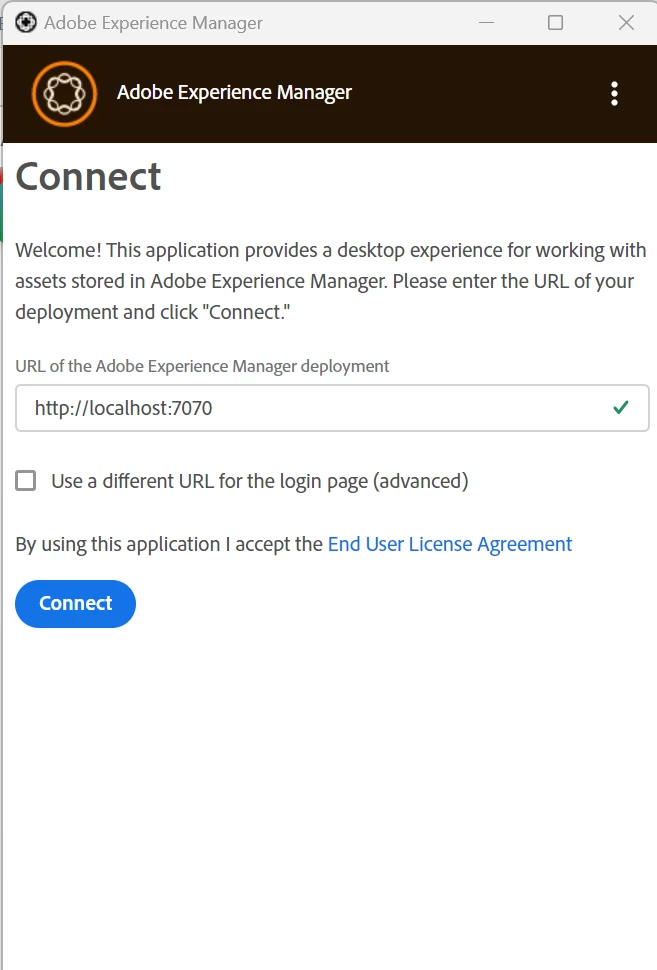Click the 'URL of the Adobe Experience Manager deployment' label
Screen dimensions: 657x970
click(x=202, y=366)
